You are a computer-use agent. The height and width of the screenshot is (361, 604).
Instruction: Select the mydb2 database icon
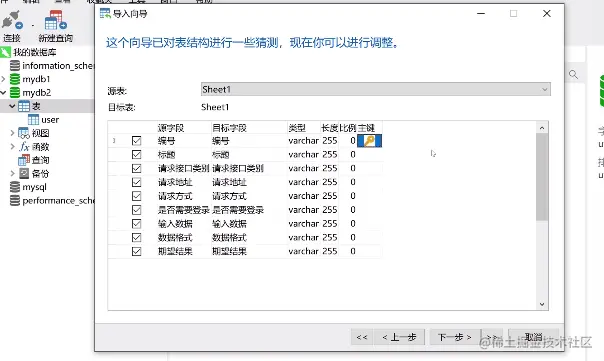click(15, 92)
